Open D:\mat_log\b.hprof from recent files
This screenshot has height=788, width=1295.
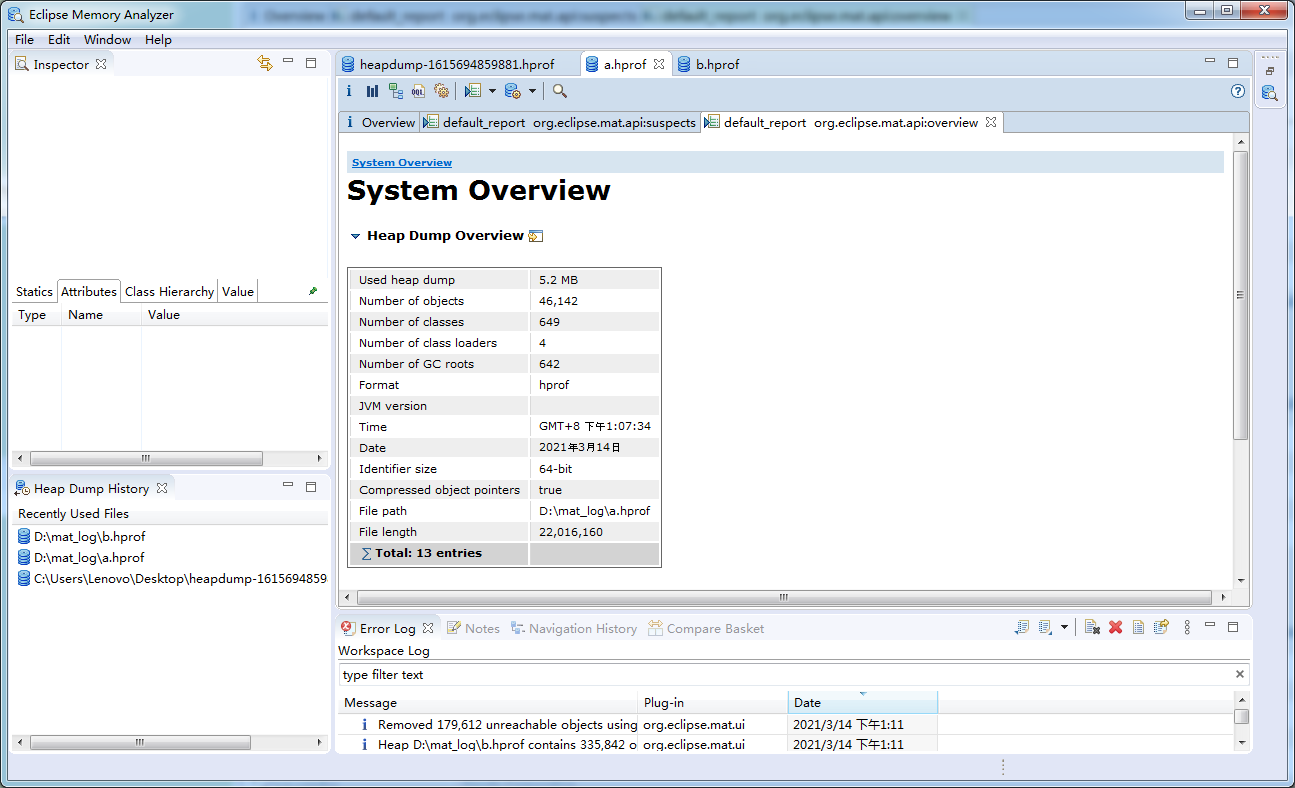pos(81,537)
